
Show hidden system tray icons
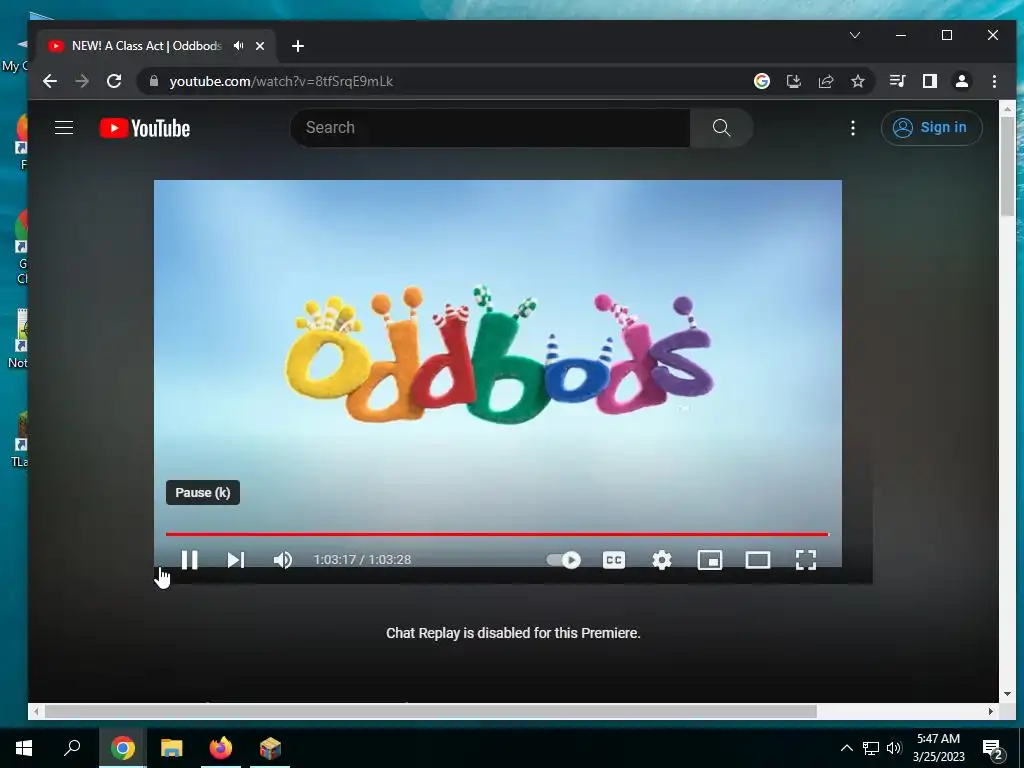click(846, 748)
